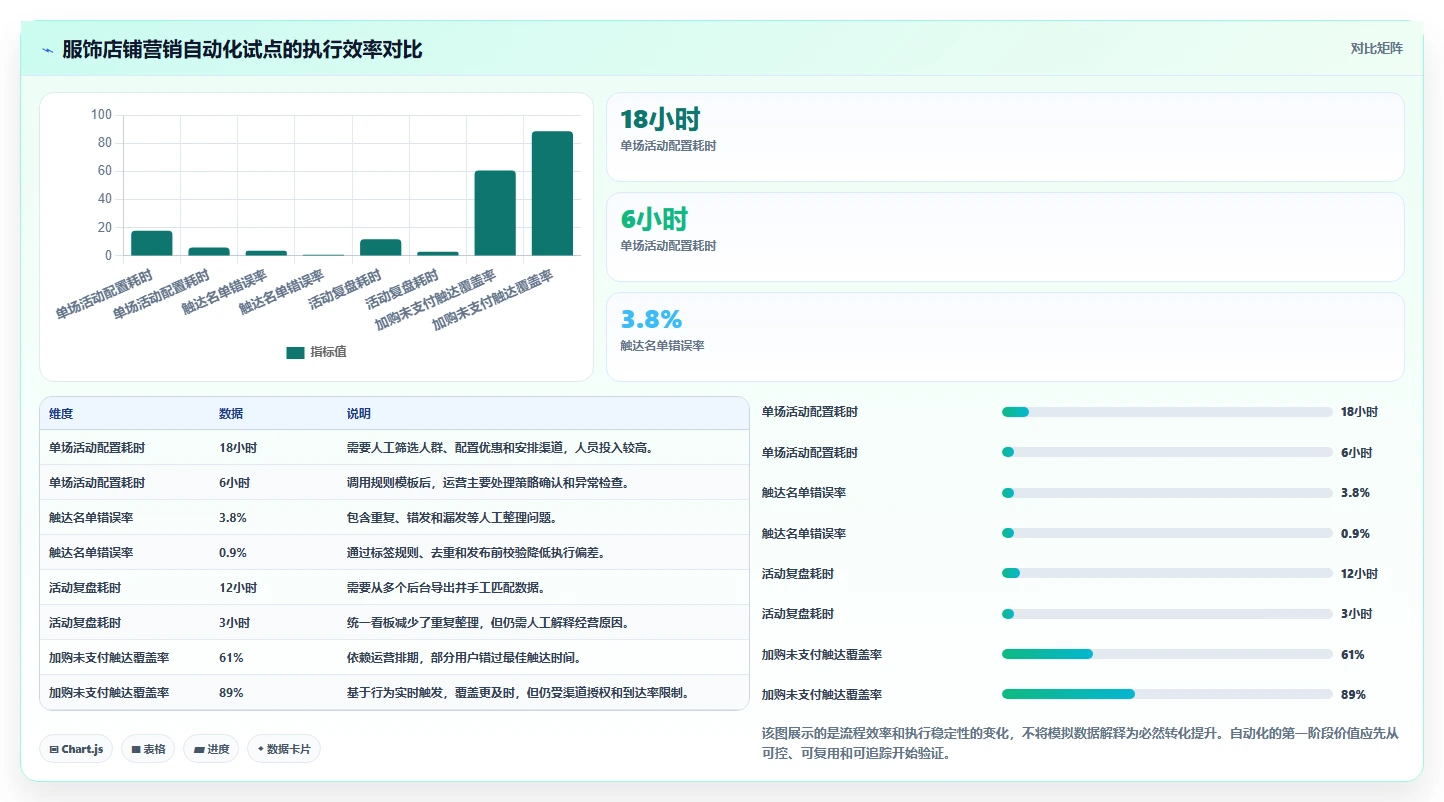Select the 表格 chip below the table
Viewport: 1444px width, 802px height.
pos(148,749)
